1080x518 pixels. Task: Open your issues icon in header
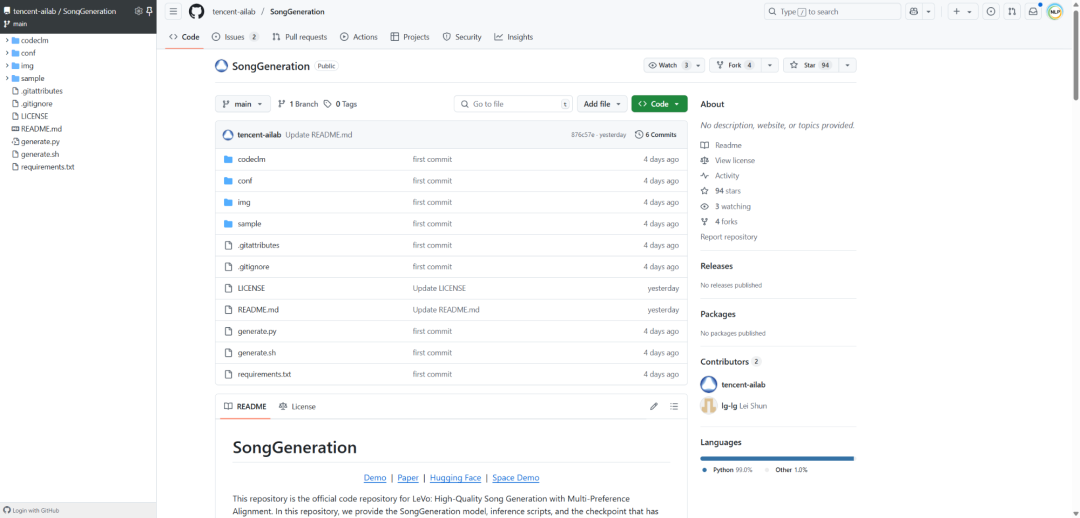click(x=991, y=12)
